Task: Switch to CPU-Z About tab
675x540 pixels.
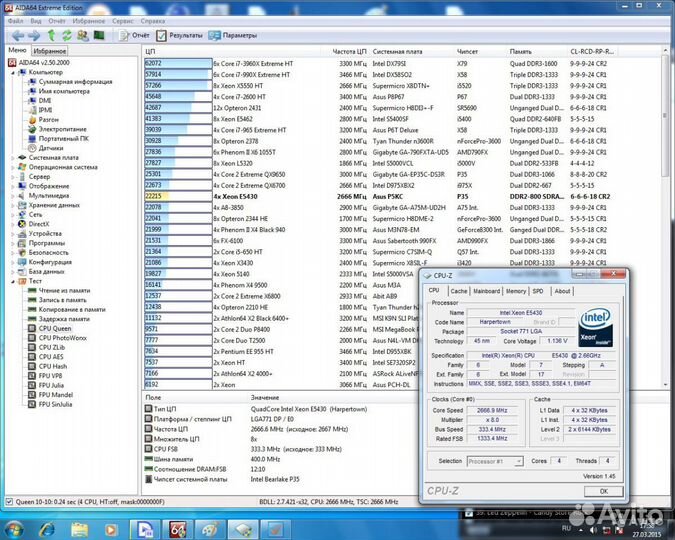Action: (x=562, y=291)
